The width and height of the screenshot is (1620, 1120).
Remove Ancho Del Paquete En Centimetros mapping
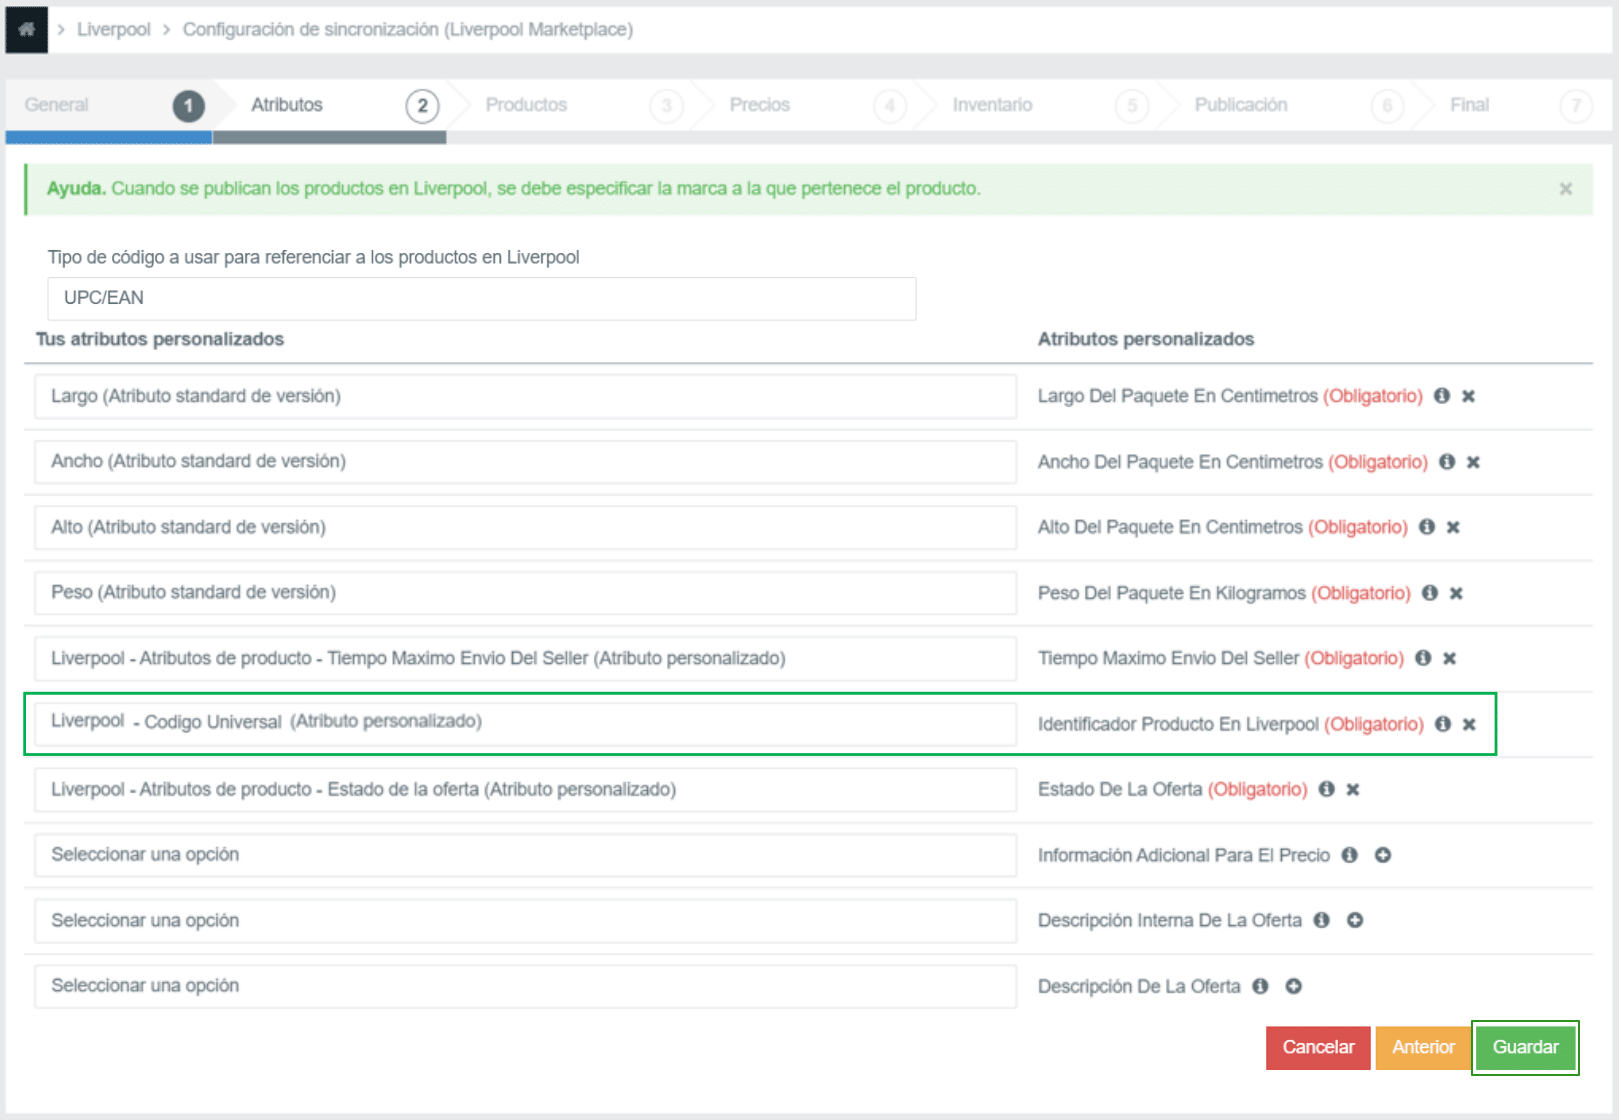click(x=1474, y=462)
